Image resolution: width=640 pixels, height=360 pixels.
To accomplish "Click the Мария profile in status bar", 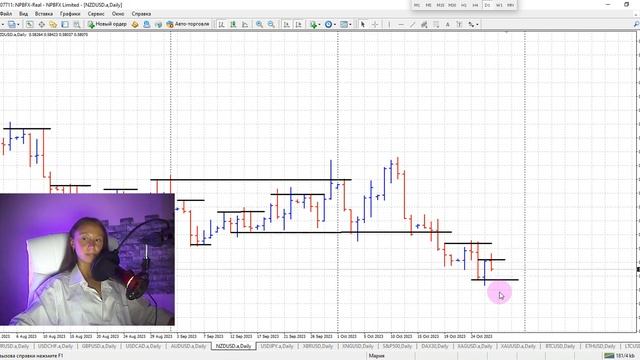I will pos(376,356).
